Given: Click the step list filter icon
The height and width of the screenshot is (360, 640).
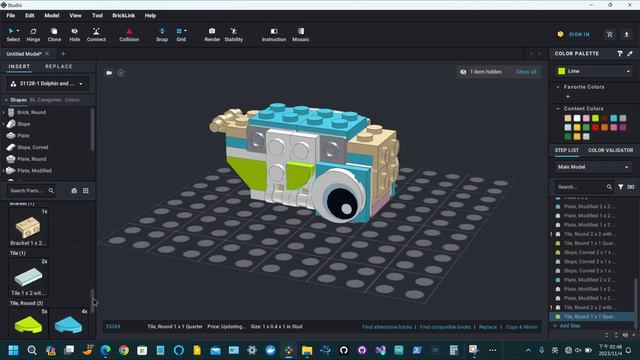Looking at the screenshot, I should [x=620, y=187].
